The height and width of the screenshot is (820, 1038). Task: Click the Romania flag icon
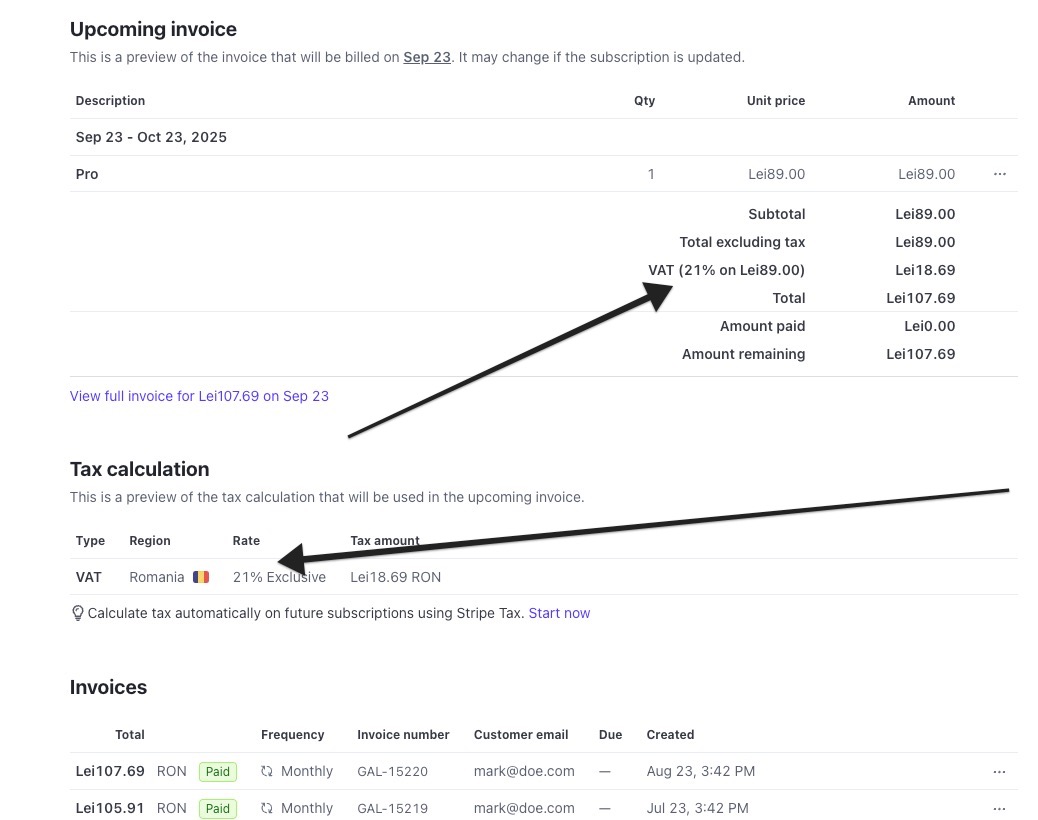pyautogui.click(x=201, y=577)
